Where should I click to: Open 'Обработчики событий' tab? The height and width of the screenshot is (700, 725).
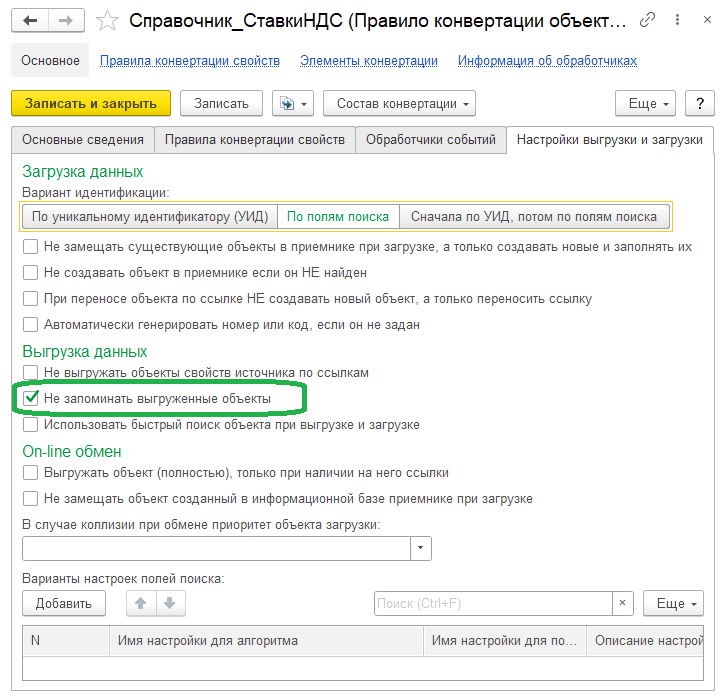[x=431, y=140]
